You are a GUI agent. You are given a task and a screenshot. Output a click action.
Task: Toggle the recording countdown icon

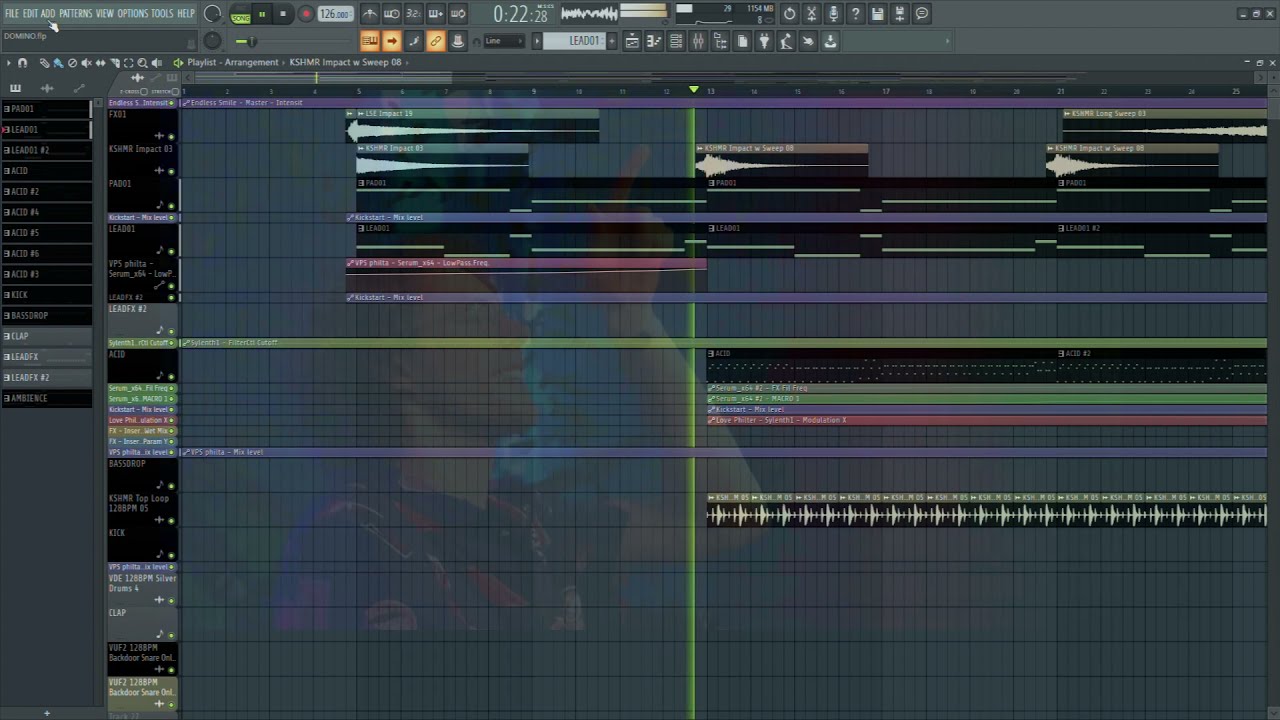414,14
